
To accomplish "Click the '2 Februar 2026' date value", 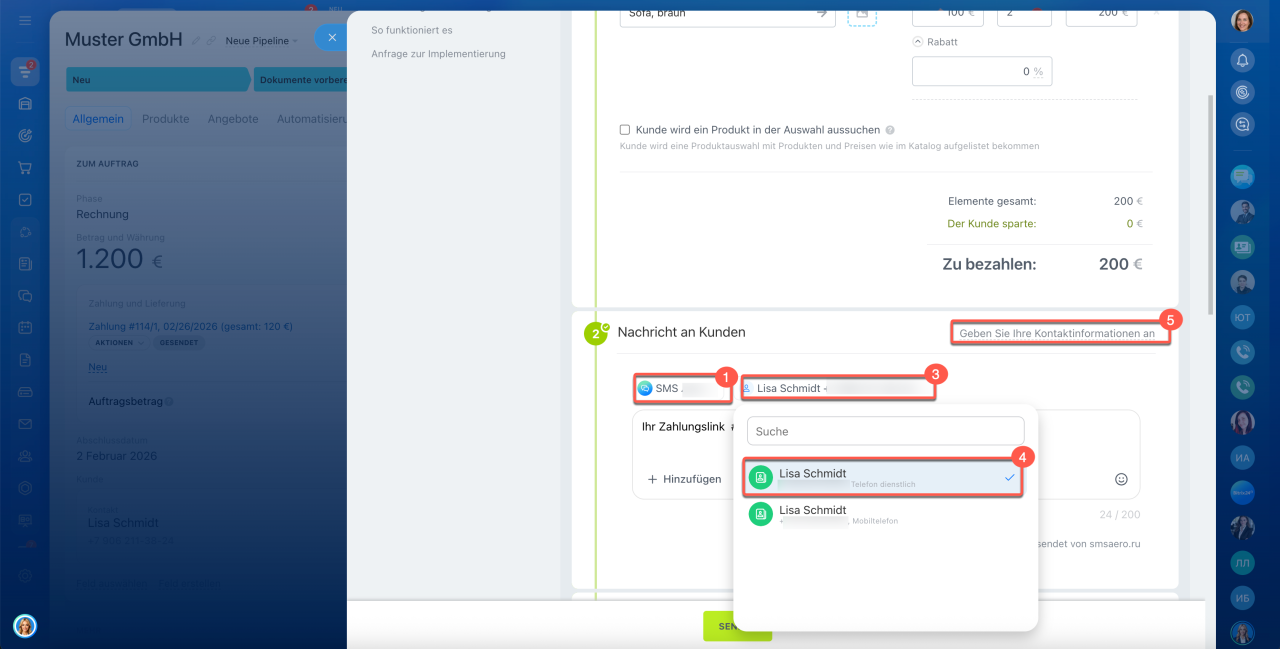I will [x=118, y=456].
